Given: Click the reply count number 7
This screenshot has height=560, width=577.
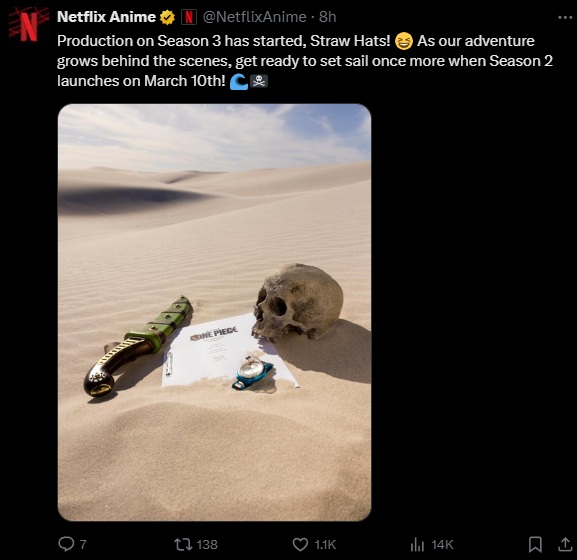Looking at the screenshot, I should (83, 545).
